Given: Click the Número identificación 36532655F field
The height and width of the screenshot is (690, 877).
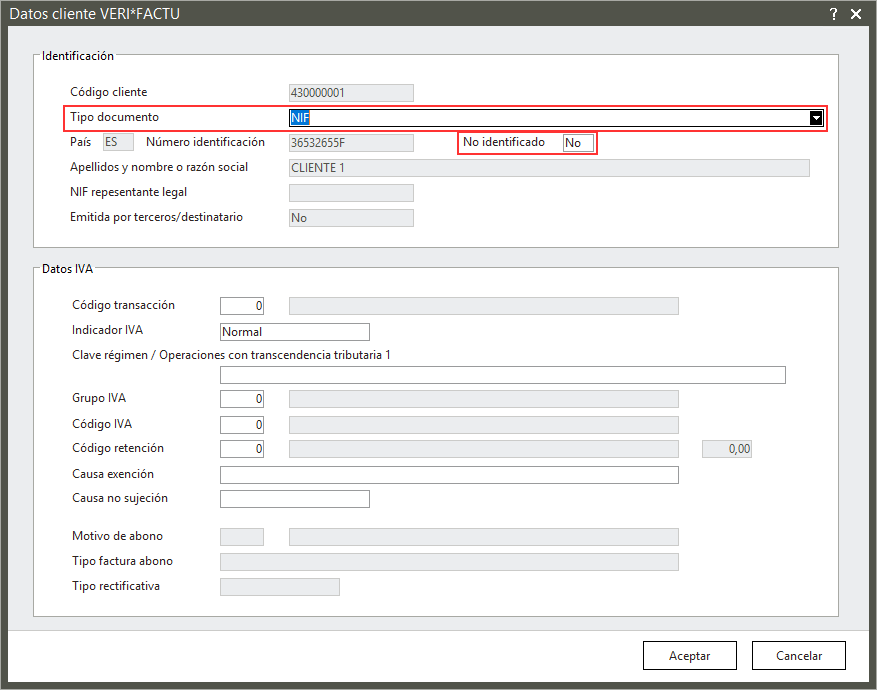Looking at the screenshot, I should [350, 143].
